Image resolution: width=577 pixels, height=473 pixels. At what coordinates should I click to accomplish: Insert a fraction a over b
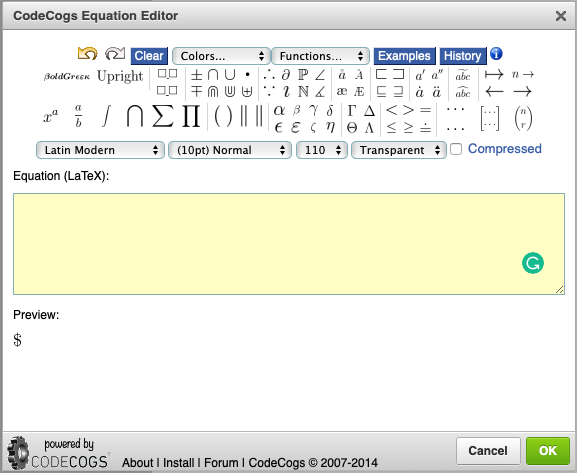(x=78, y=116)
